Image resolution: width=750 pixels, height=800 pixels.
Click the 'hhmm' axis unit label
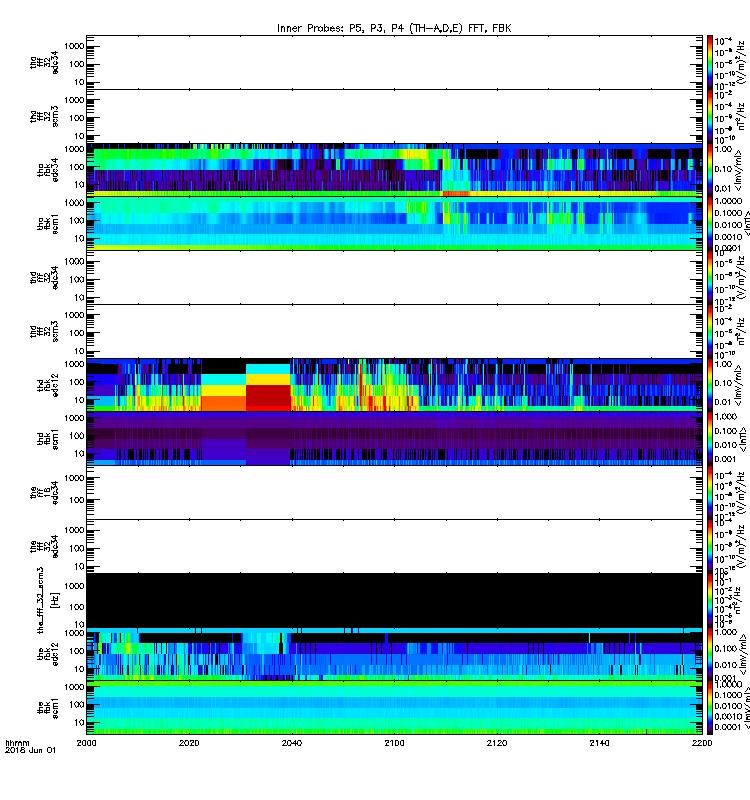click(17, 743)
